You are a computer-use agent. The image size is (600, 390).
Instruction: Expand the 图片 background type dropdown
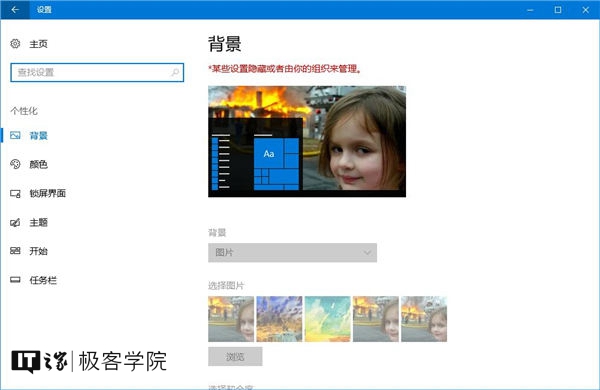tap(292, 253)
